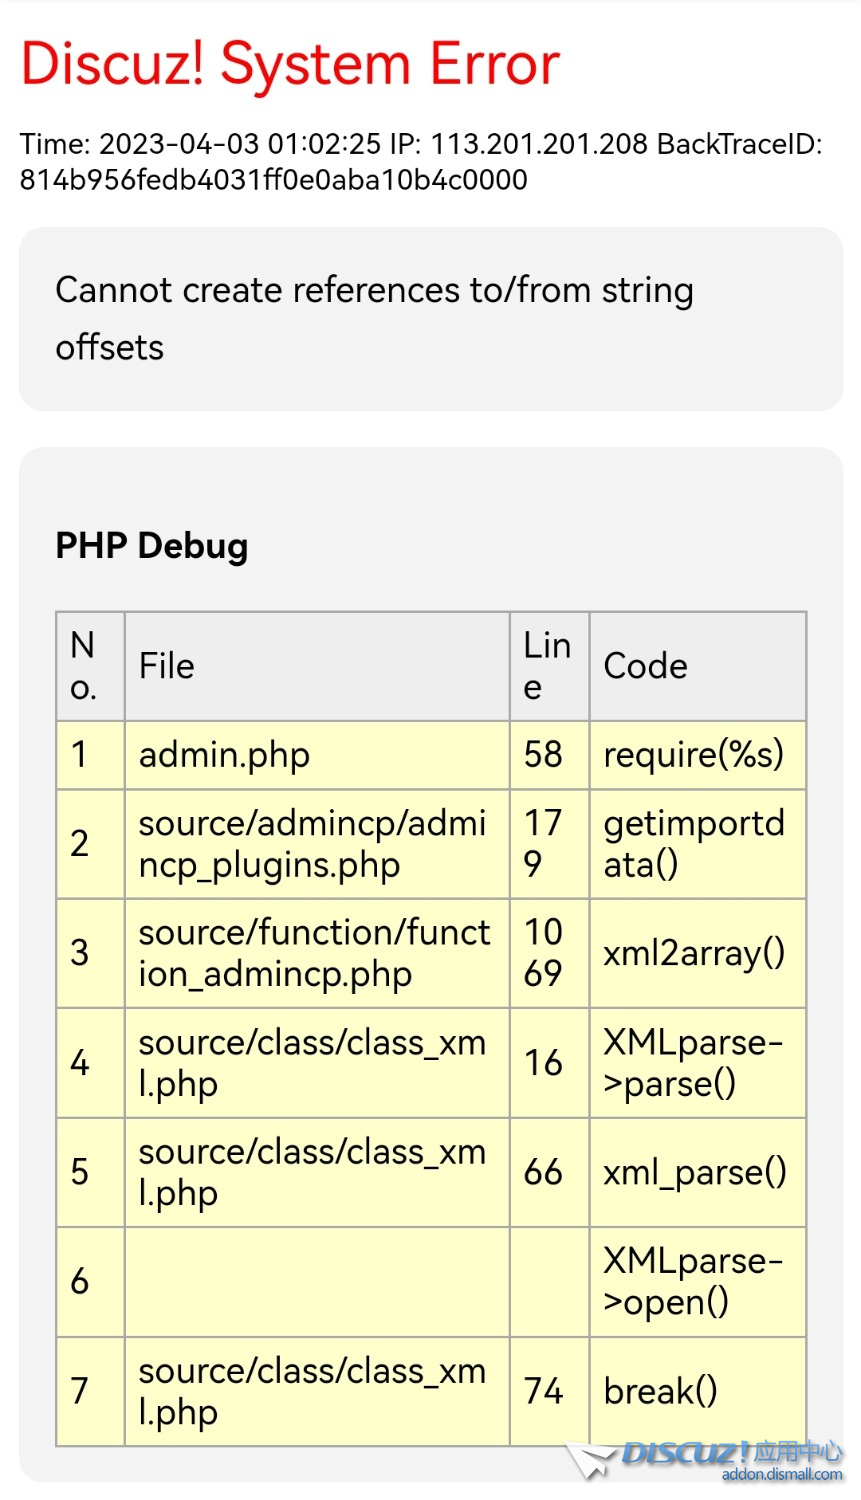Viewport: 861px width, 1500px height.
Task: Click the No. column header
Action: click(84, 666)
